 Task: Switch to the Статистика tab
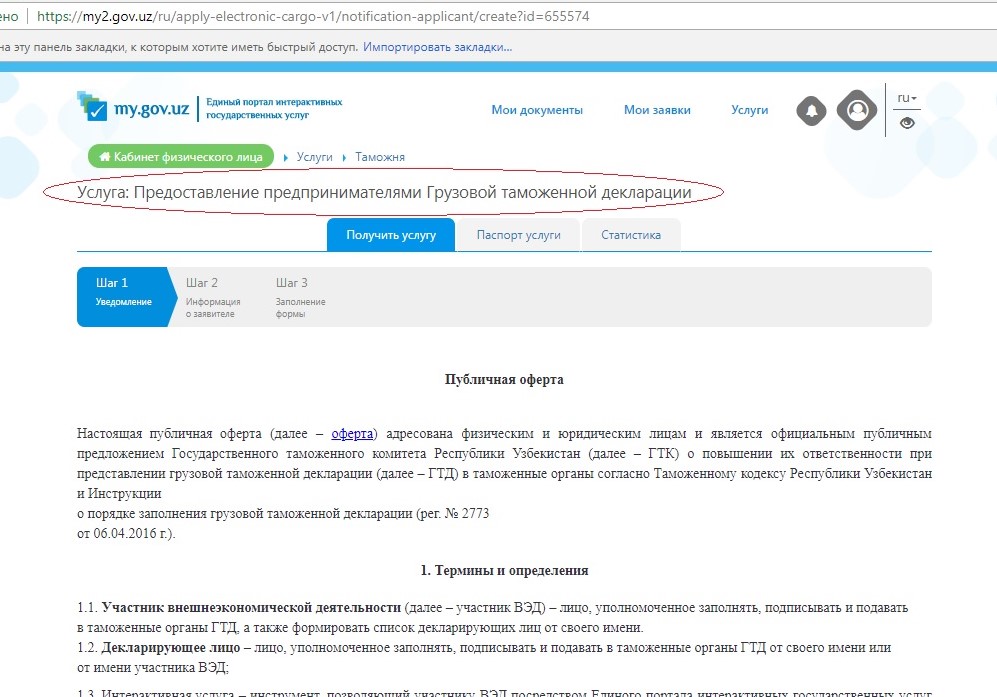tap(631, 235)
